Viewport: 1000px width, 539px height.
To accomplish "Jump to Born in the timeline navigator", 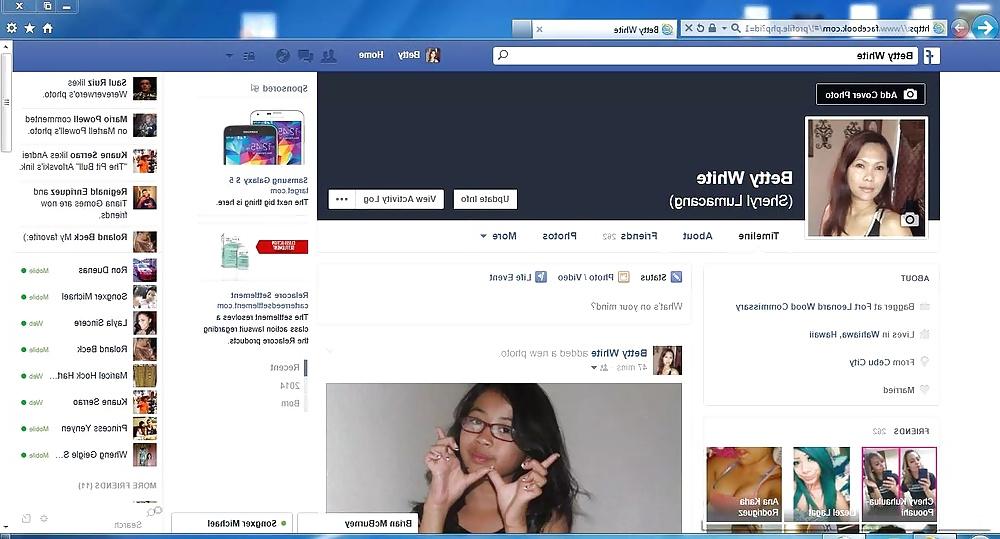I will [x=290, y=403].
